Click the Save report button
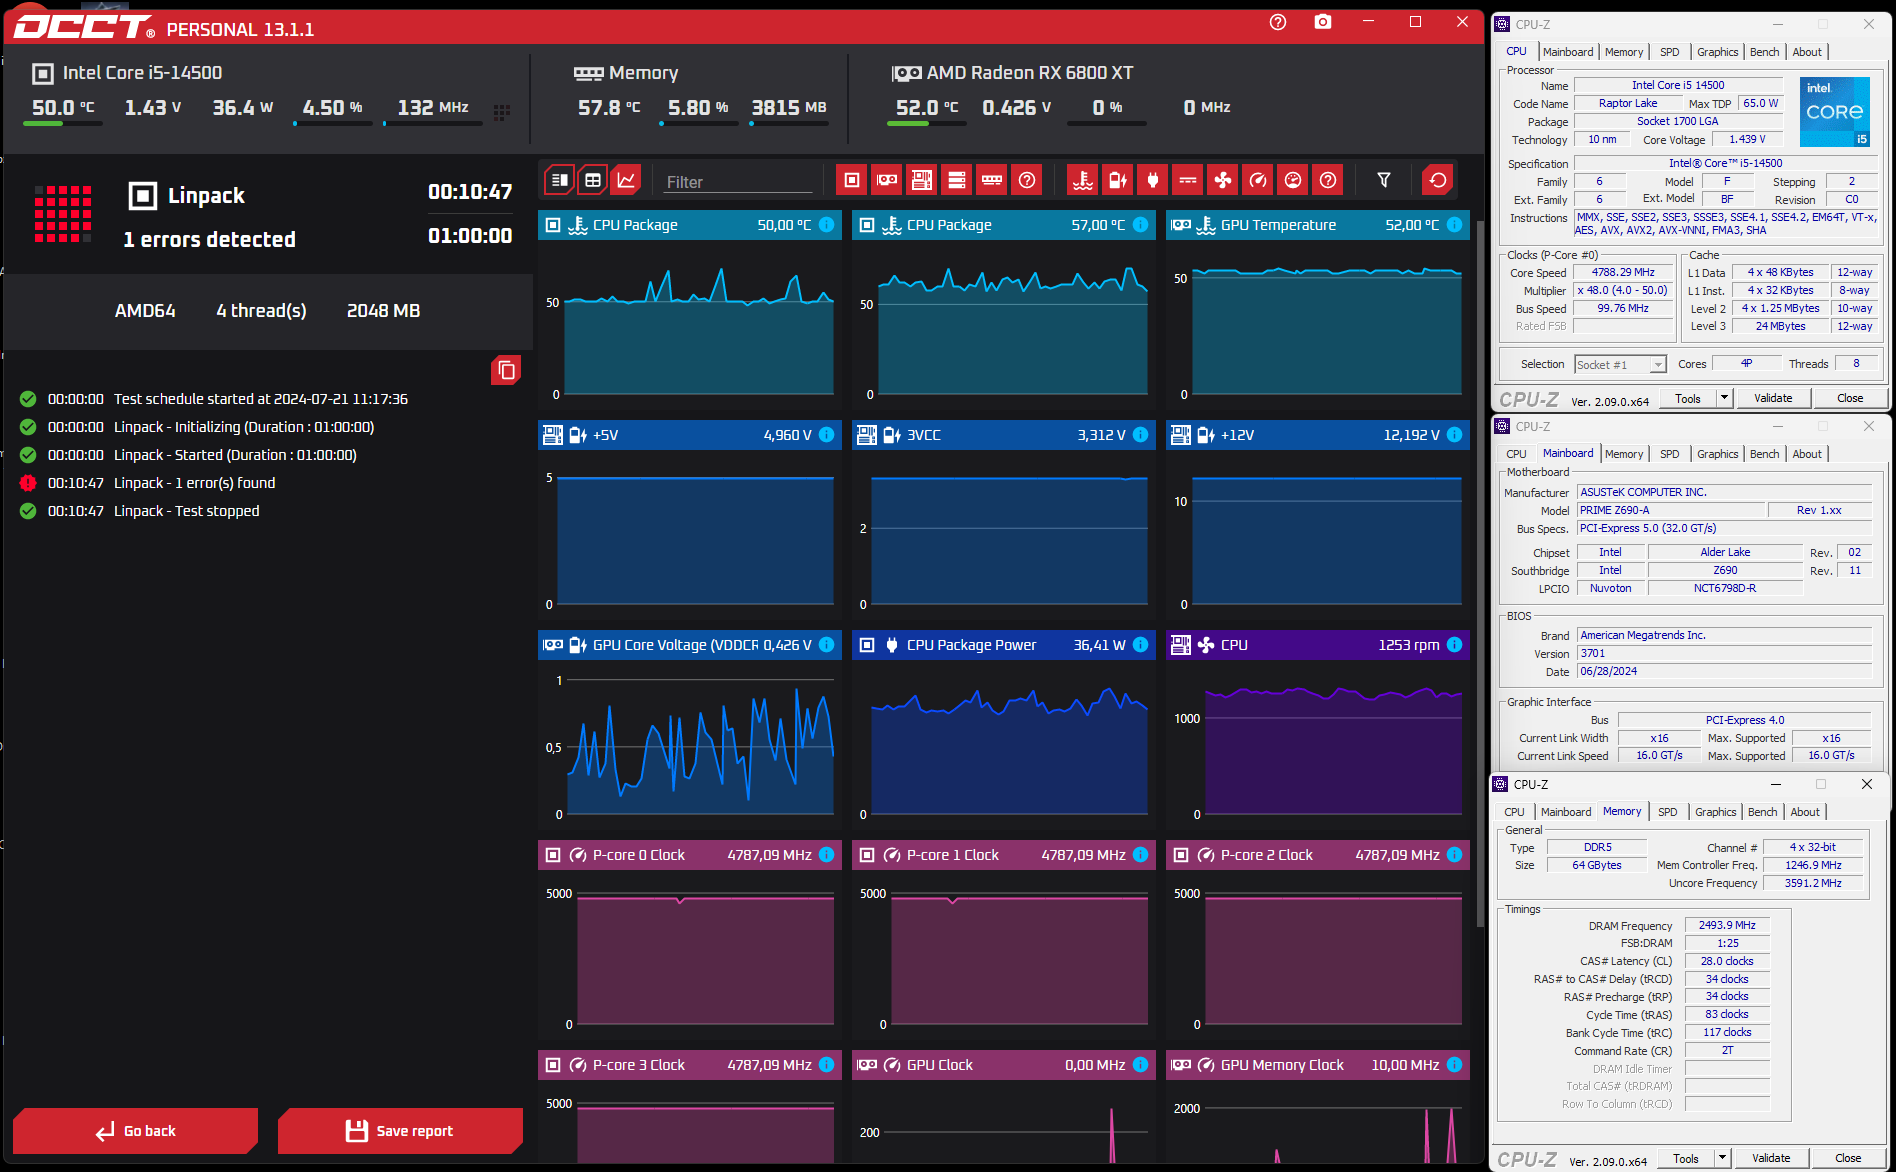 (x=400, y=1131)
